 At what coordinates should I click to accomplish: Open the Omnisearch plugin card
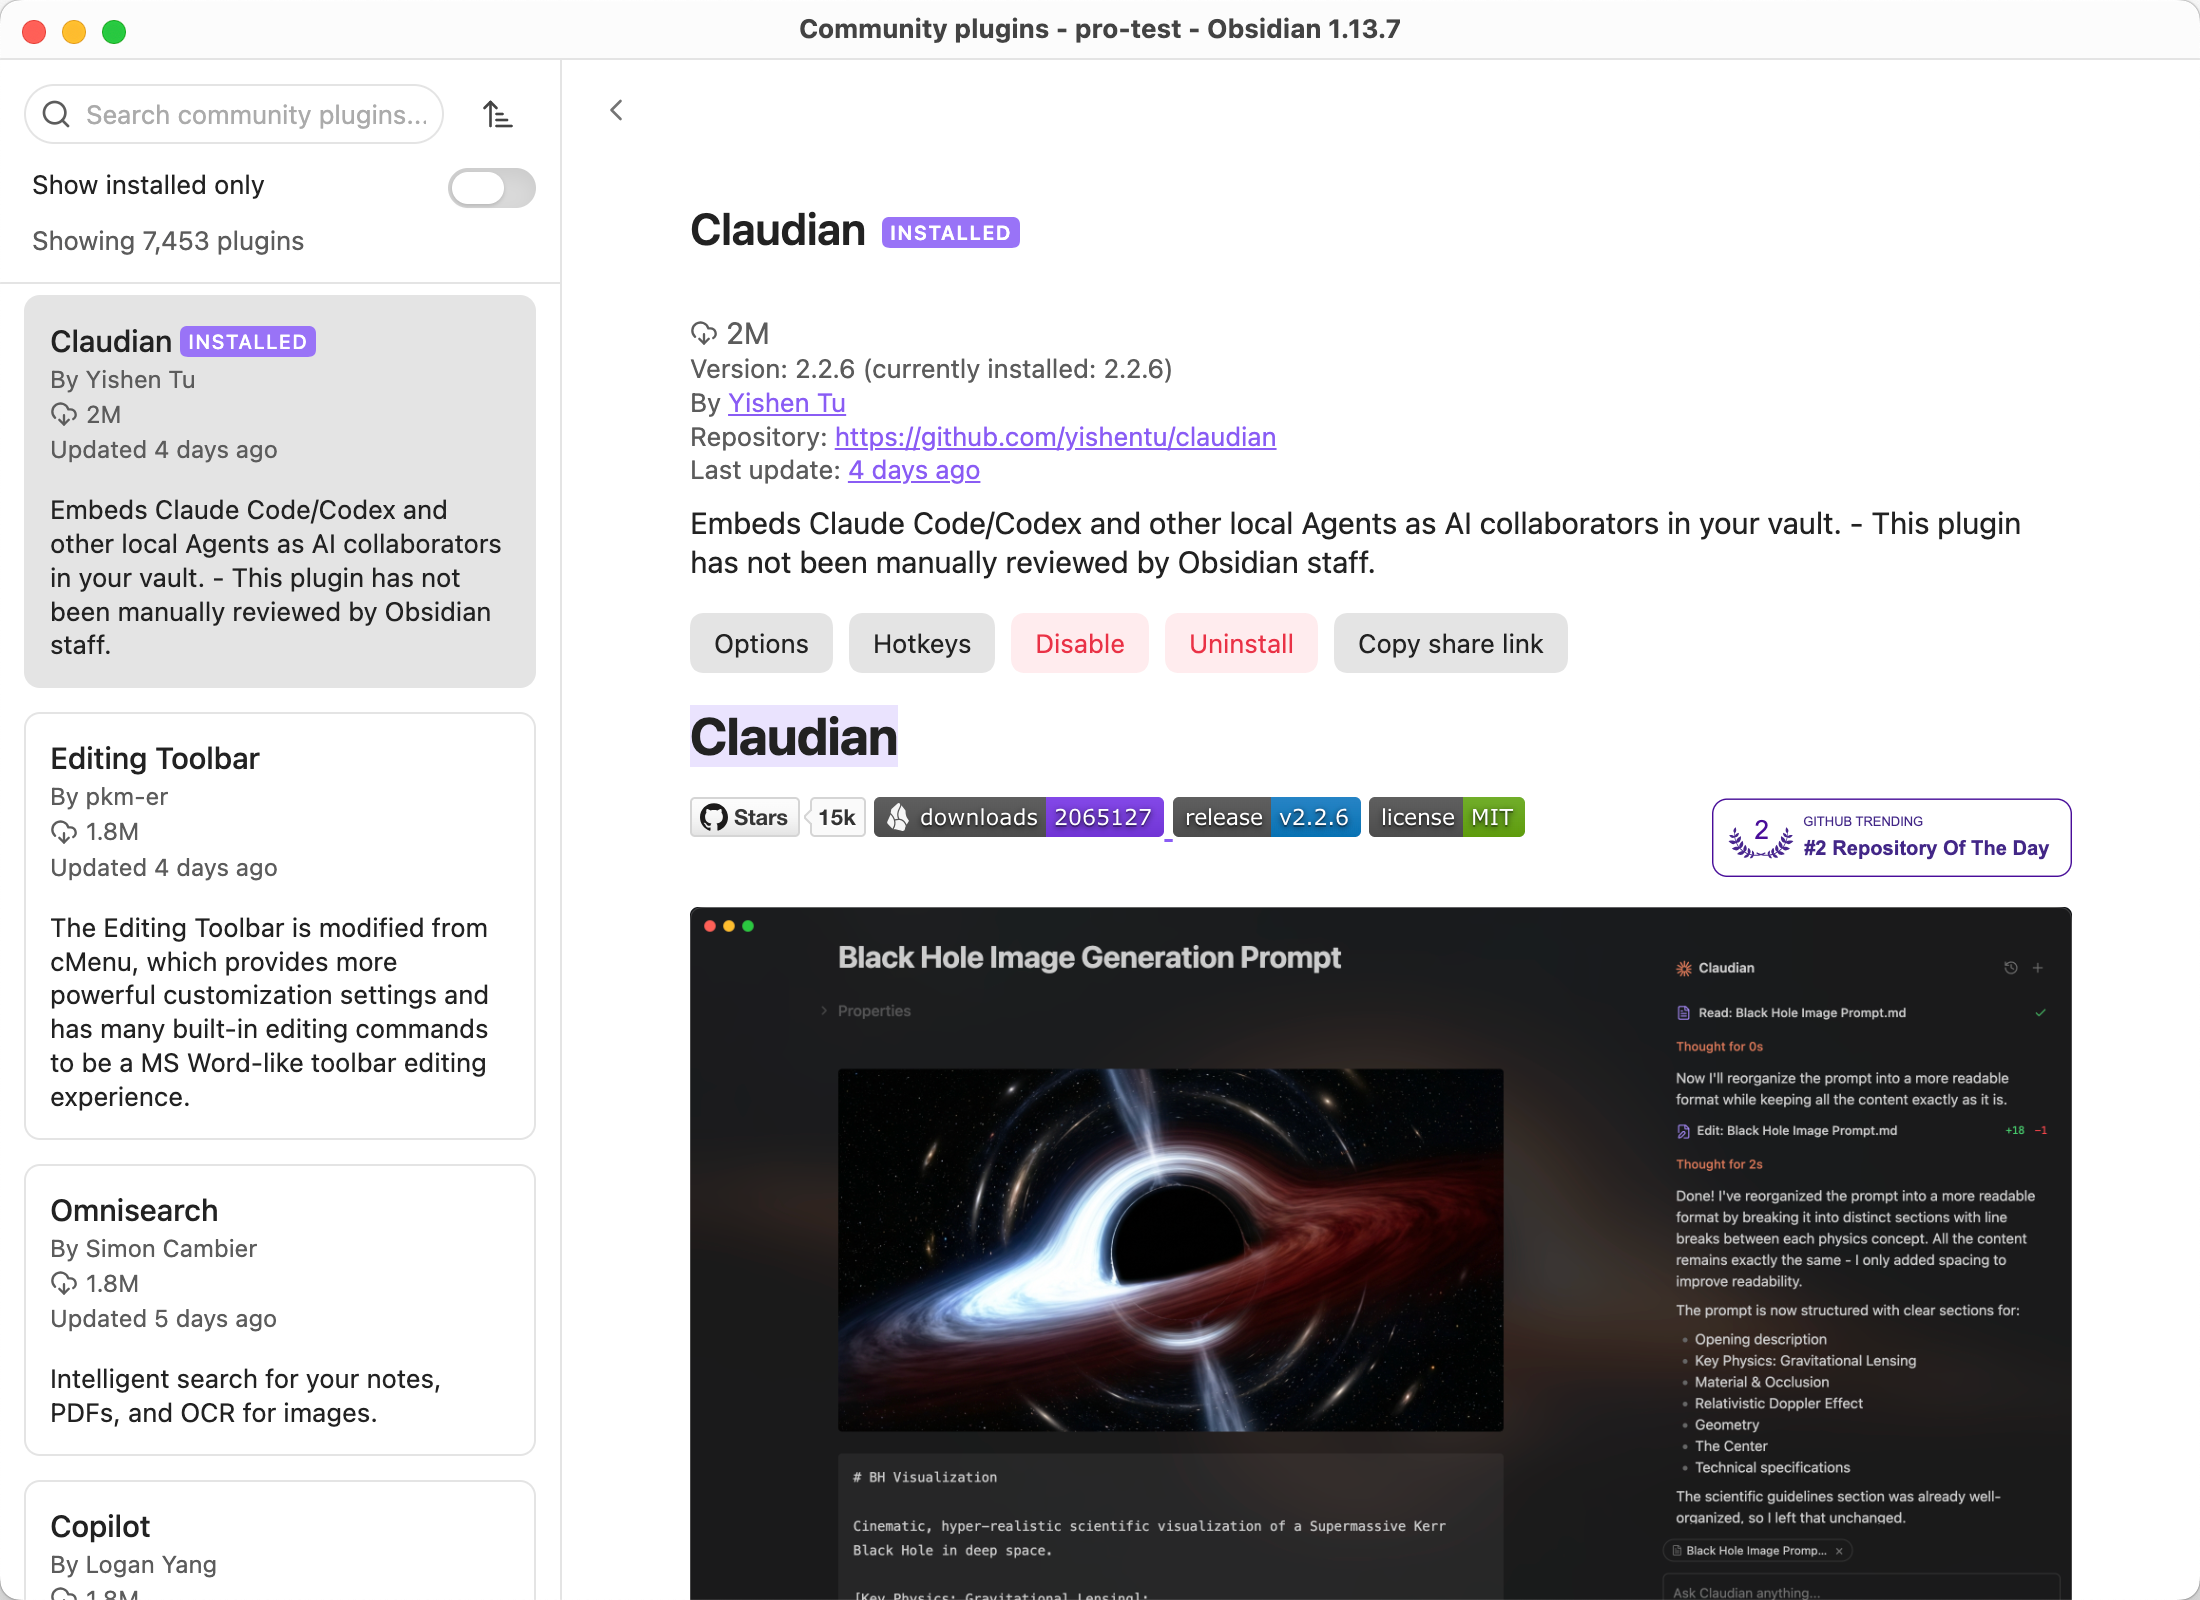tap(280, 1310)
